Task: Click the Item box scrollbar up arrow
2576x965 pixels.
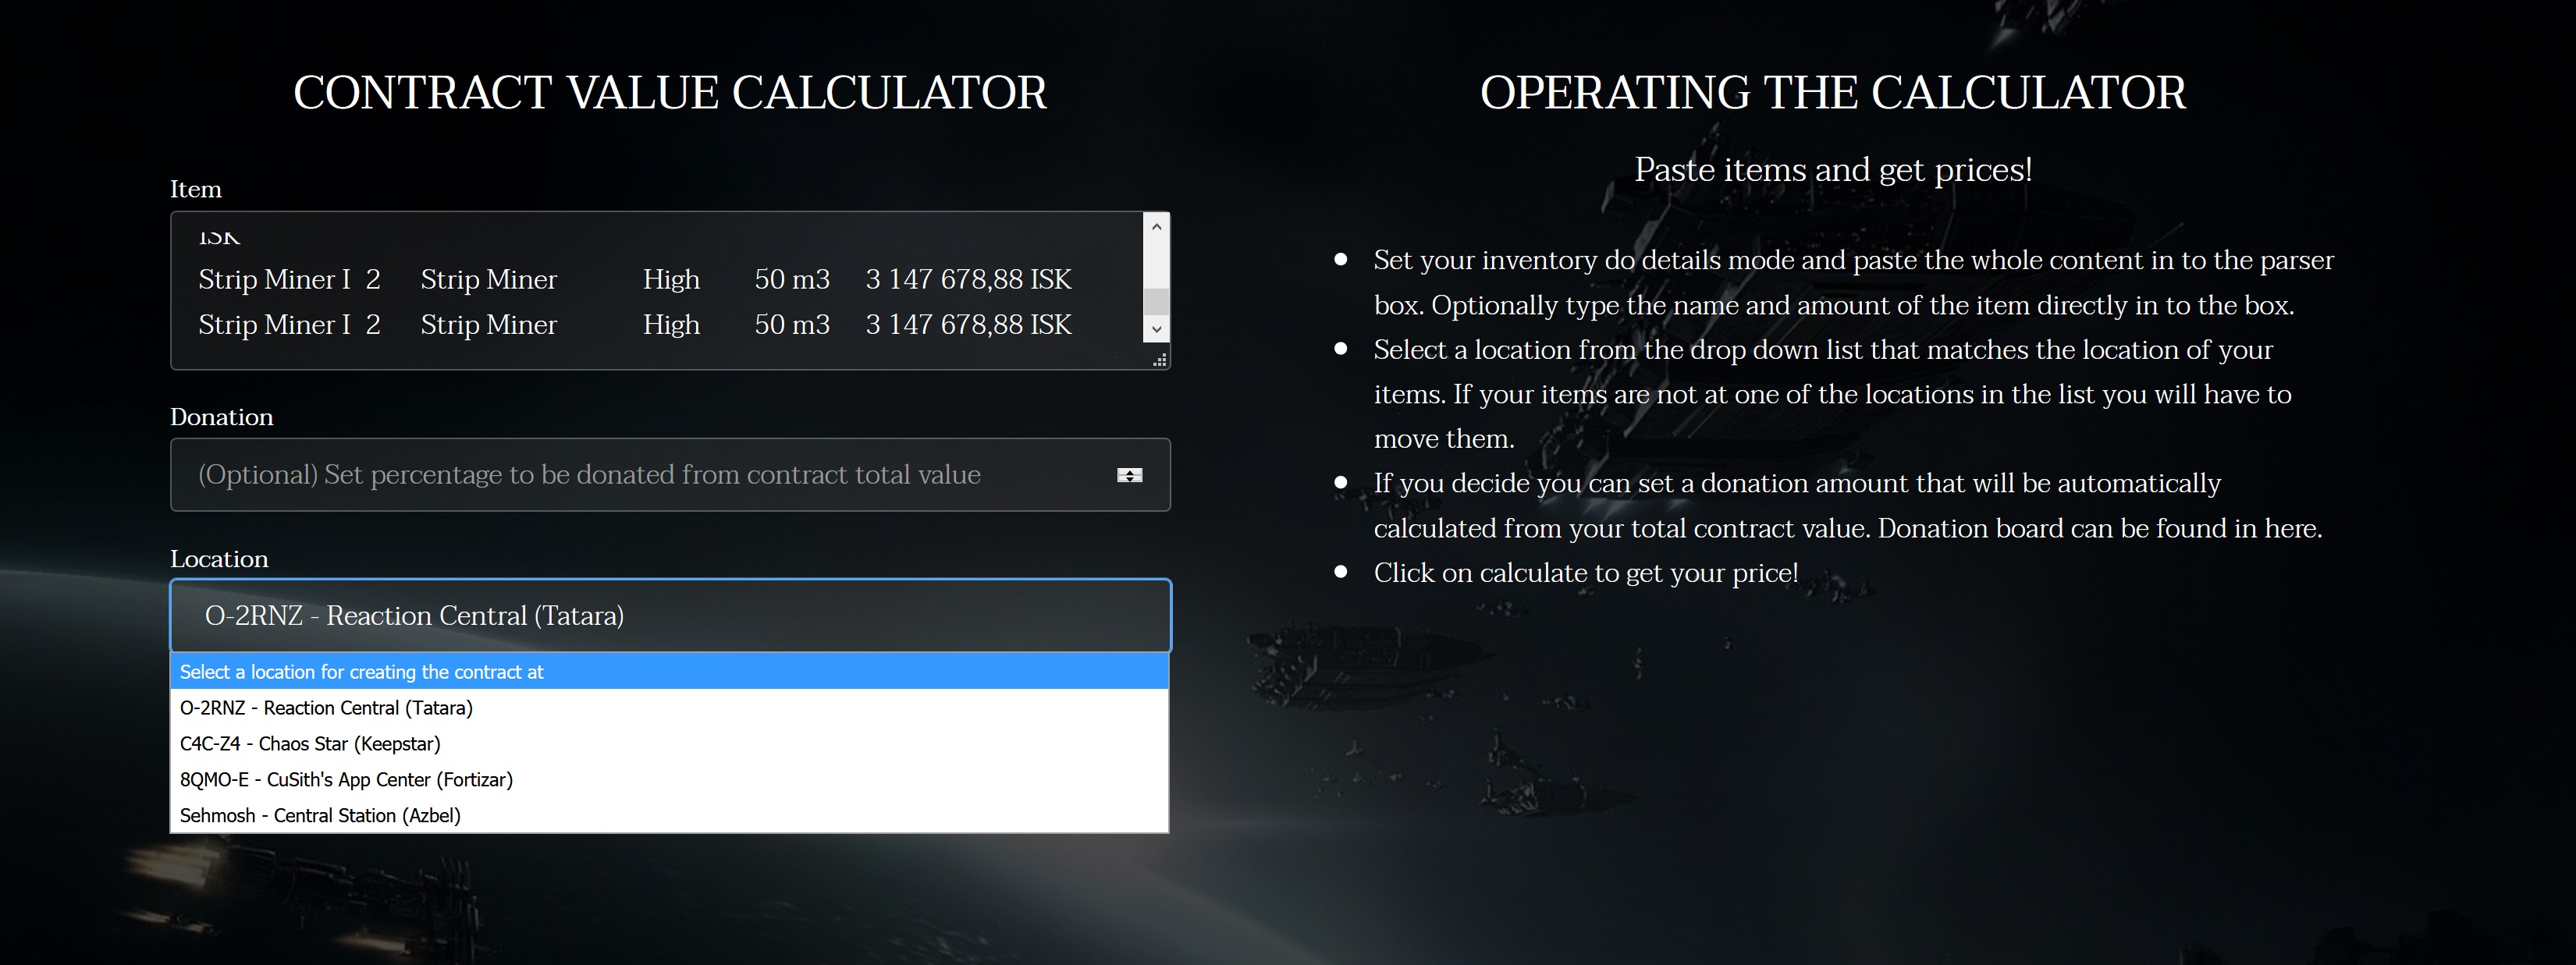Action: (1156, 226)
